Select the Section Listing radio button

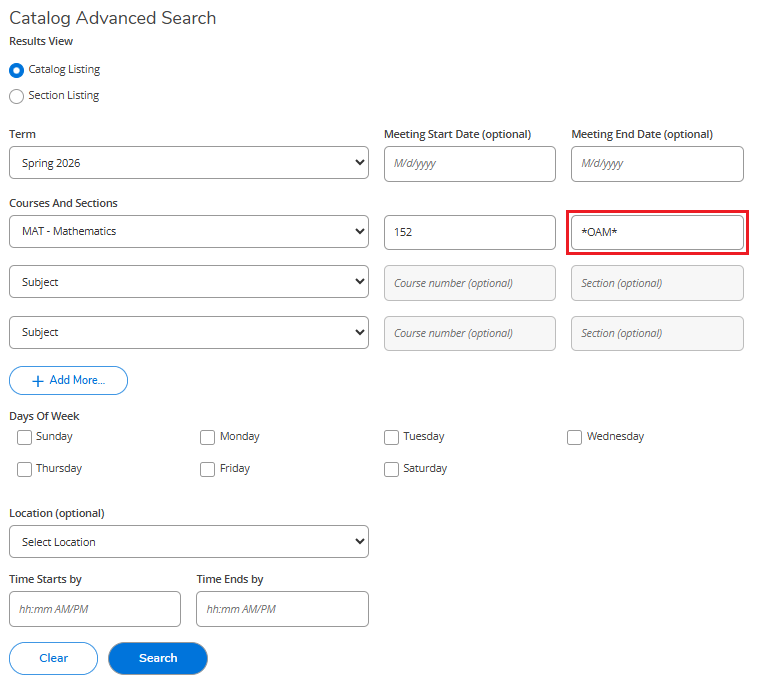tap(17, 96)
